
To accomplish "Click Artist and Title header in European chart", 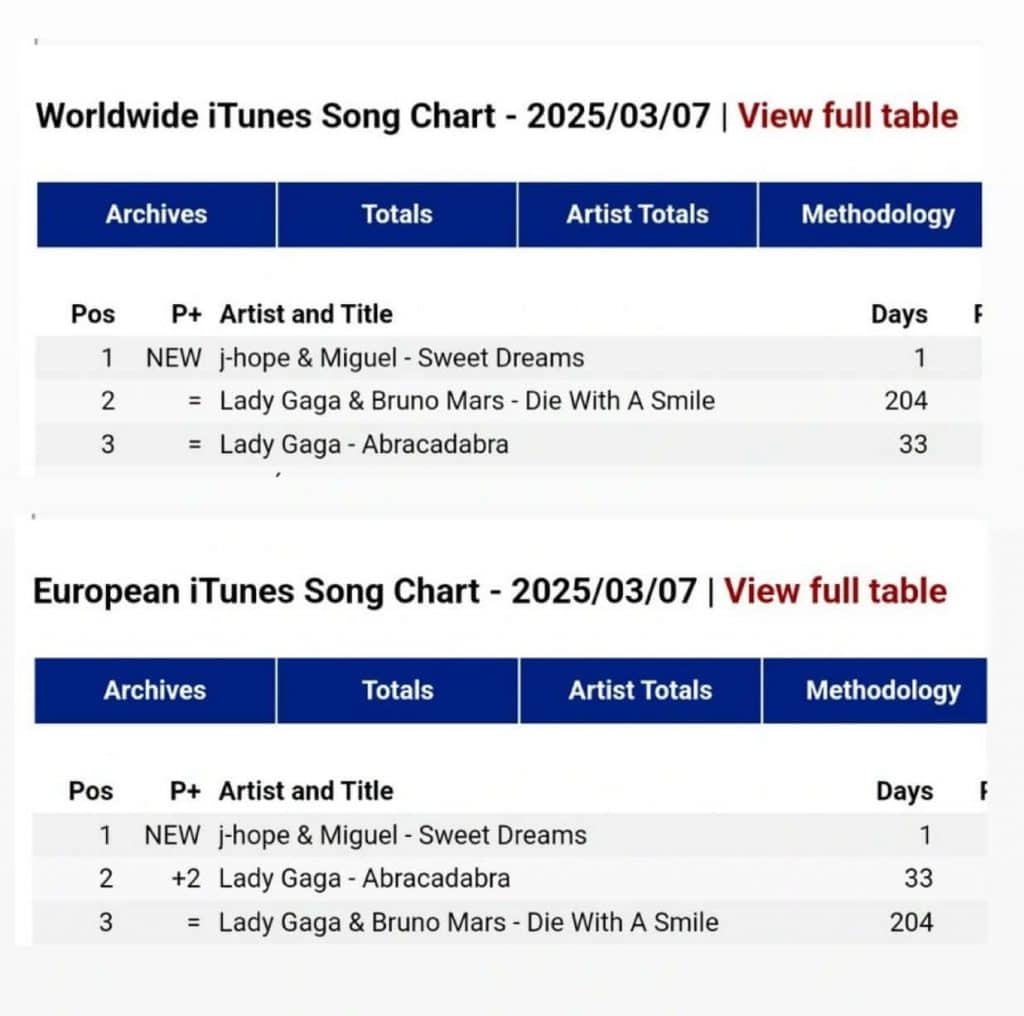I will pyautogui.click(x=306, y=791).
